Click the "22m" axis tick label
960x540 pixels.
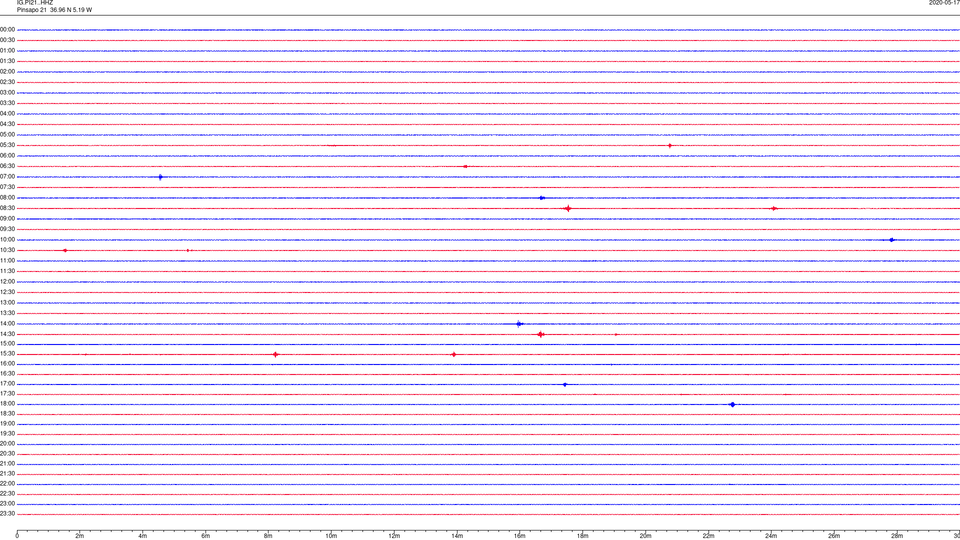(708, 536)
